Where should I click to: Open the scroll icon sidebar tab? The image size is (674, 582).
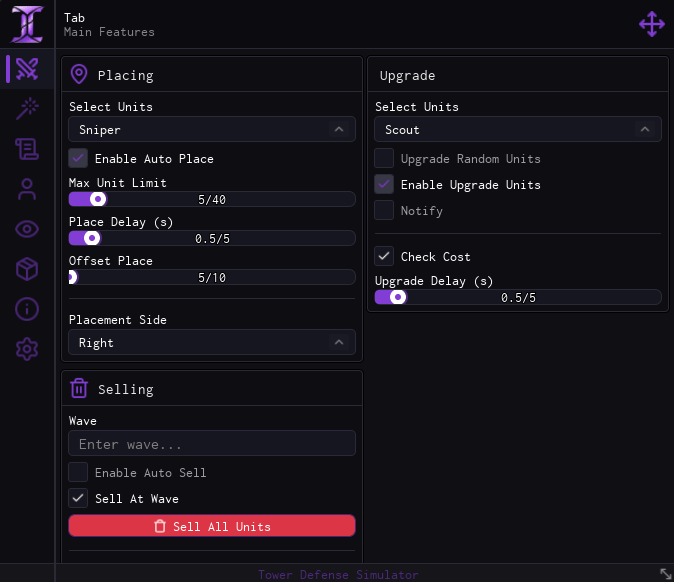click(27, 149)
